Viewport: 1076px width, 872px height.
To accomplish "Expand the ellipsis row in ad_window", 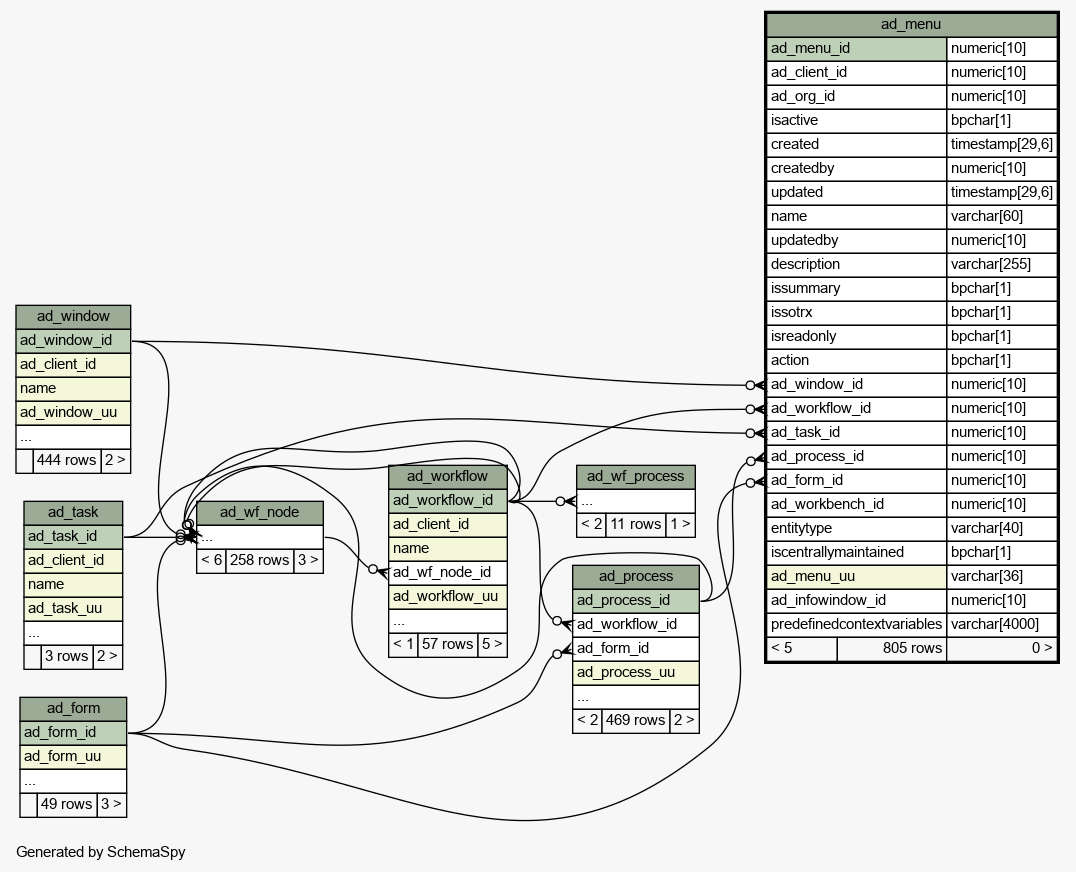I will click(73, 436).
